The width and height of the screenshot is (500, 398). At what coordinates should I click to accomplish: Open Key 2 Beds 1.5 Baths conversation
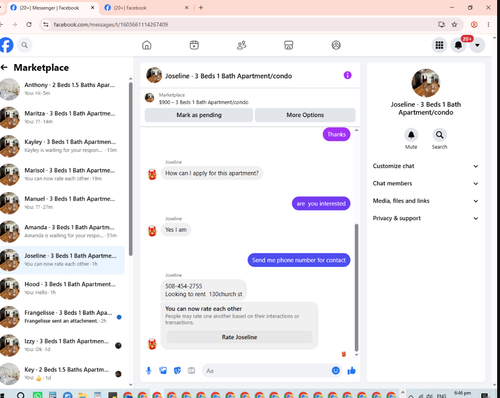pyautogui.click(x=62, y=373)
